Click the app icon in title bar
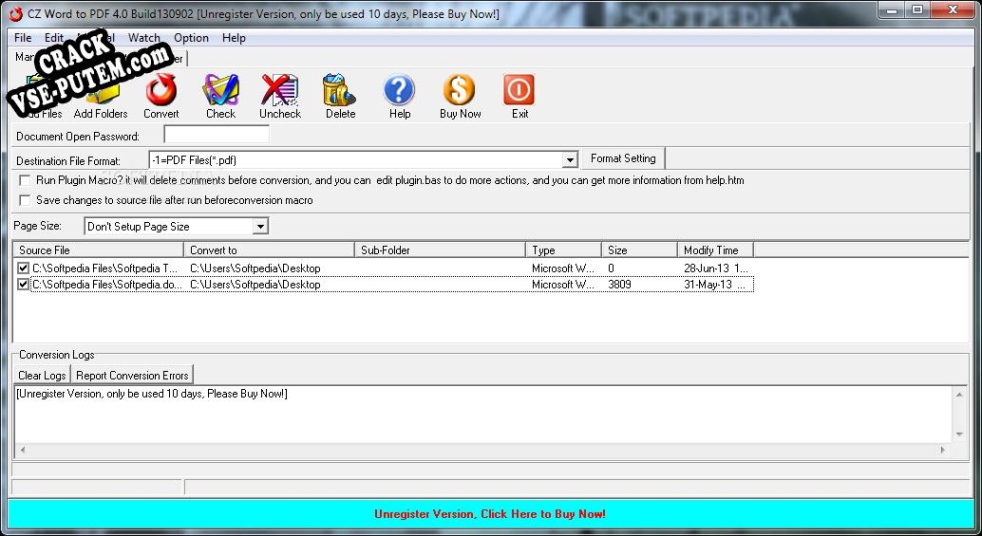This screenshot has width=982, height=536. pyautogui.click(x=16, y=13)
